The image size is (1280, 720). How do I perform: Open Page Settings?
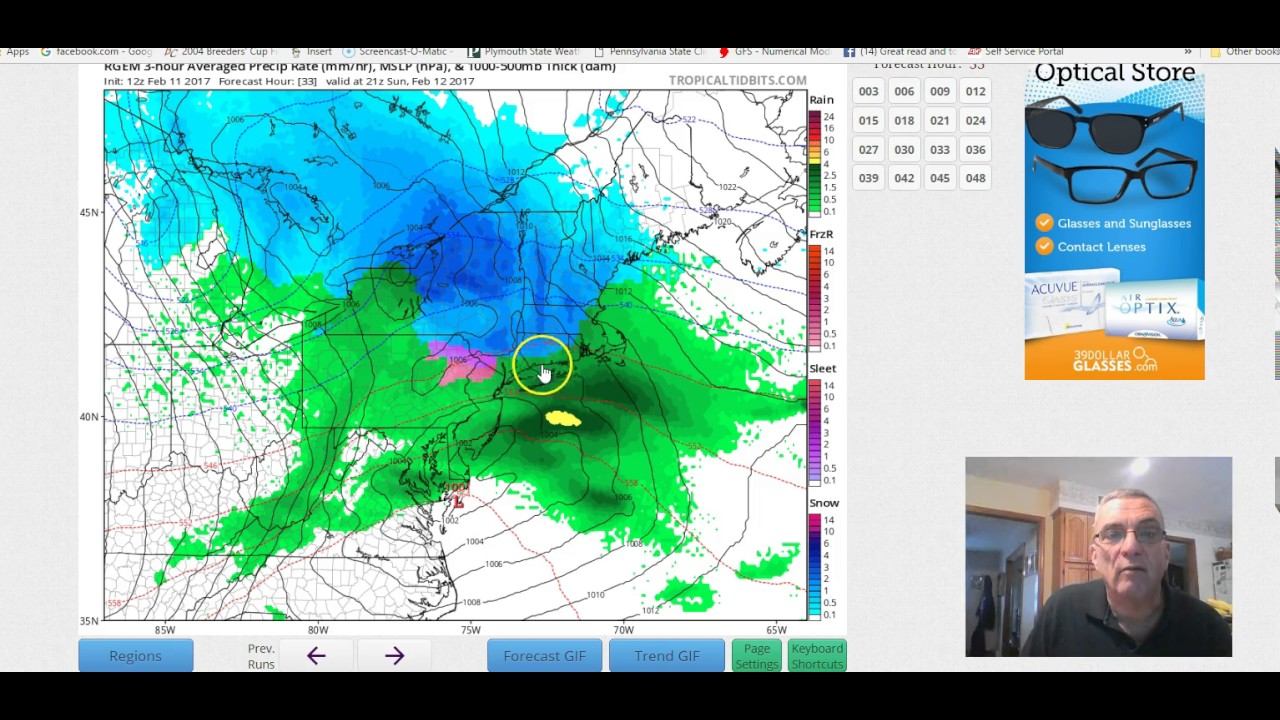pyautogui.click(x=757, y=656)
